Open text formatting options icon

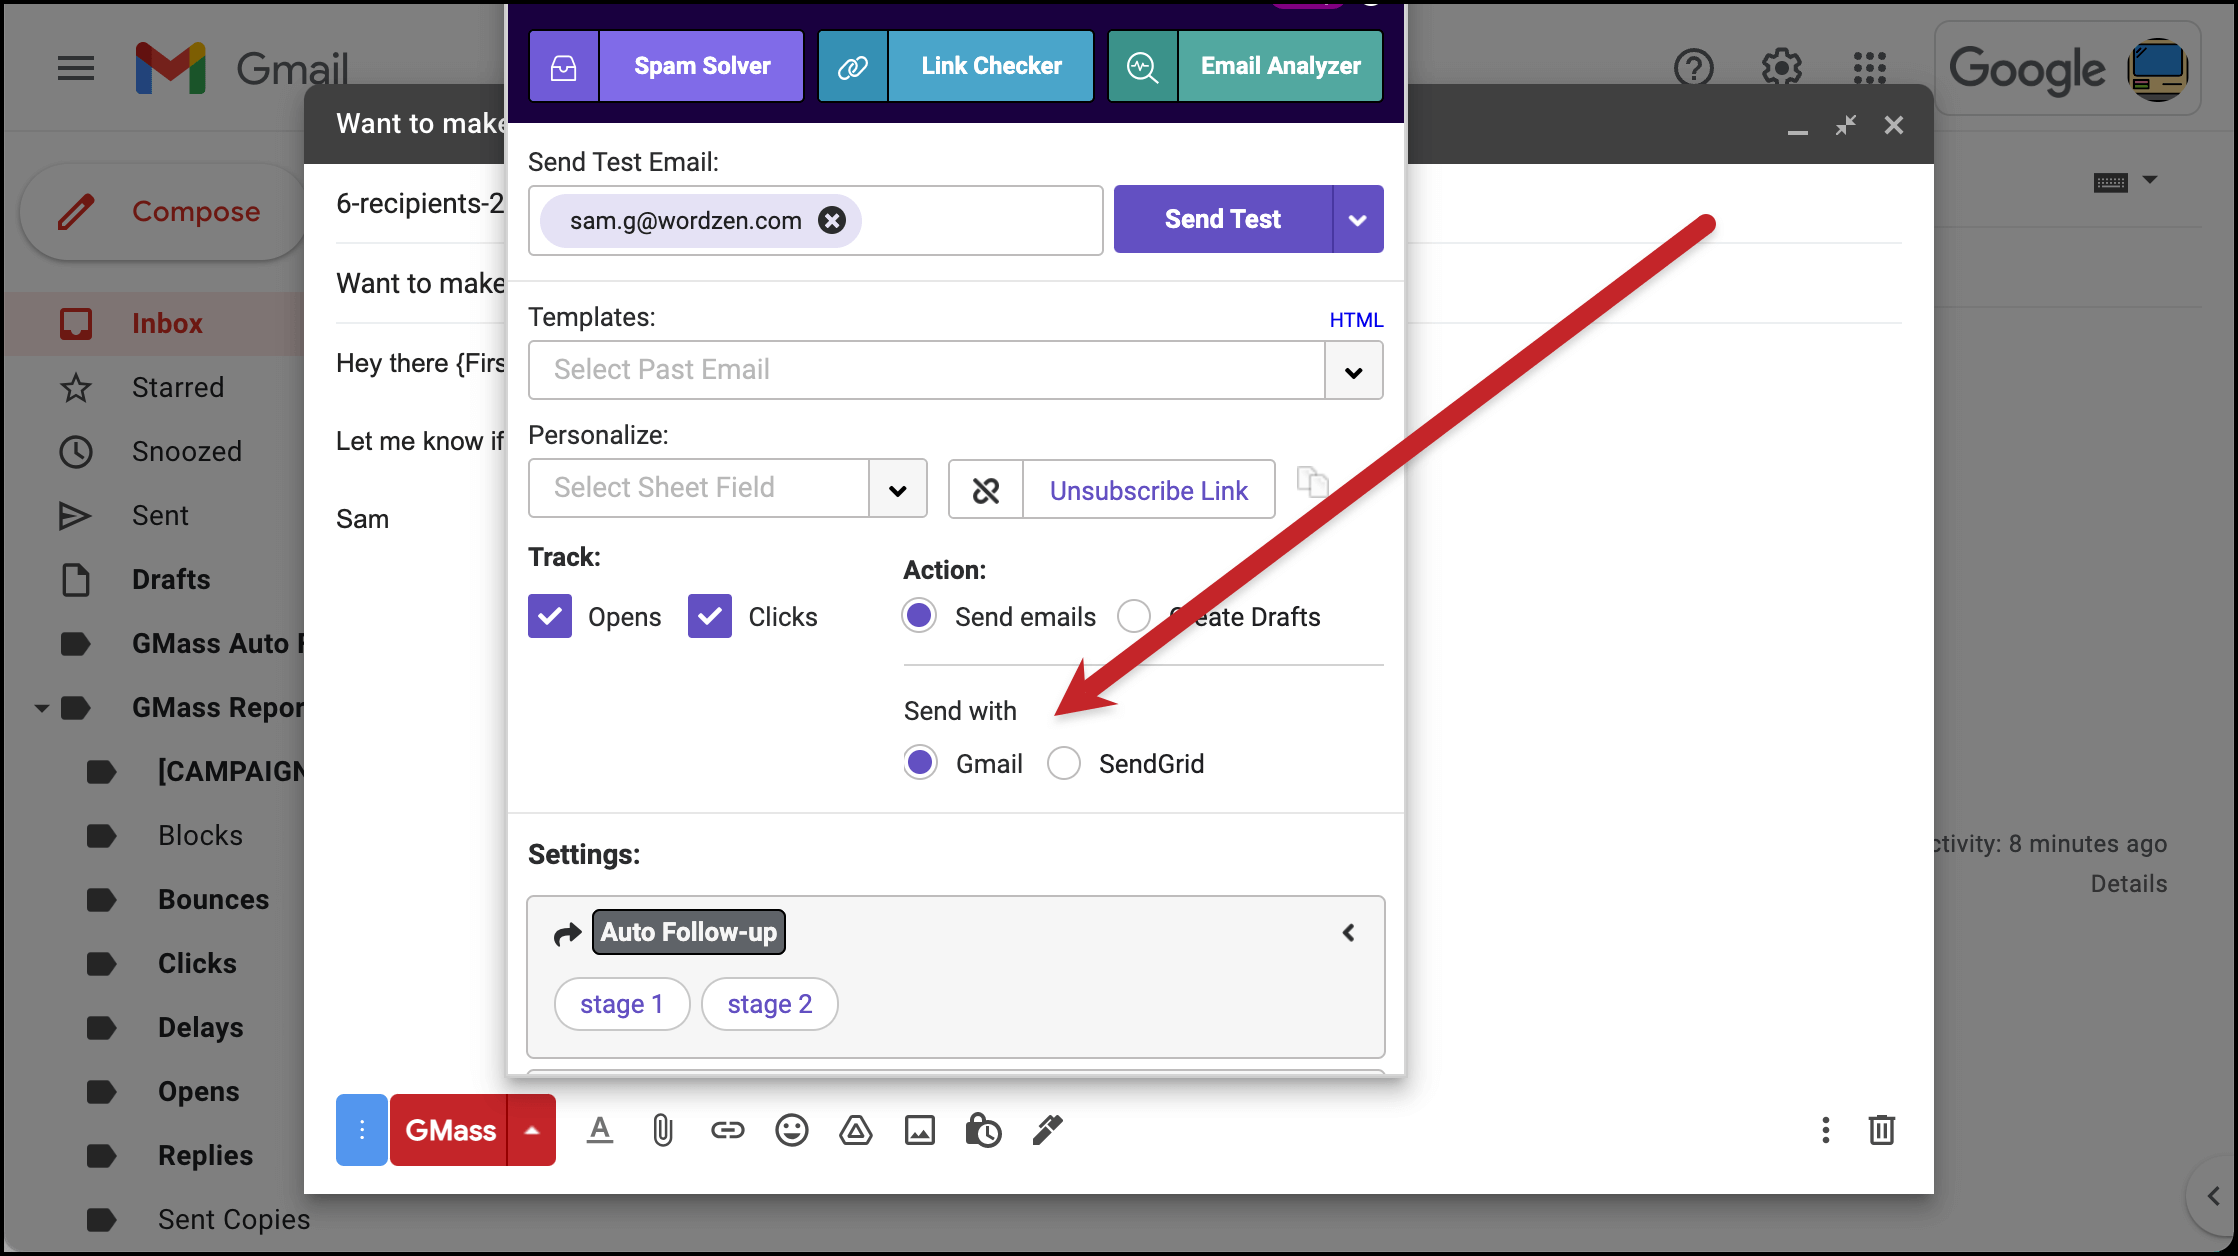click(600, 1130)
